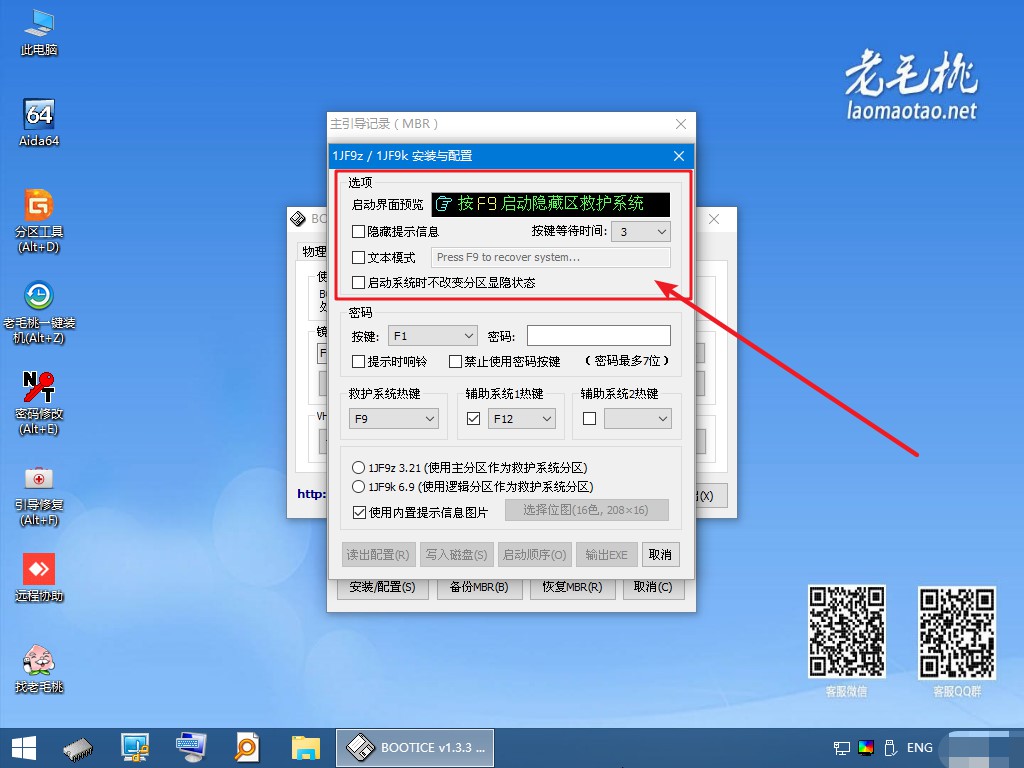Launch the Aida64 desktop icon

39,123
